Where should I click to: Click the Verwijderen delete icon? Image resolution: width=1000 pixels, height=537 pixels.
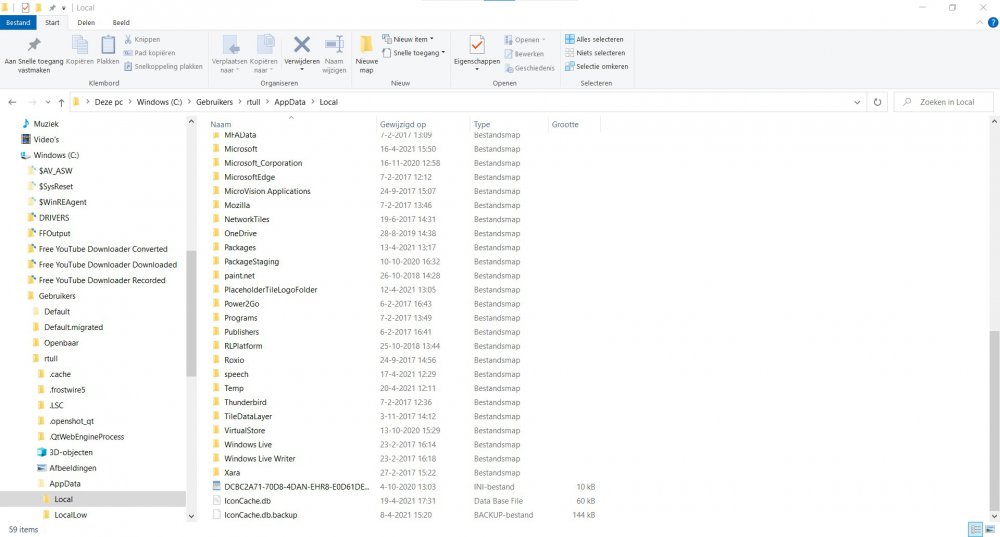click(x=301, y=45)
